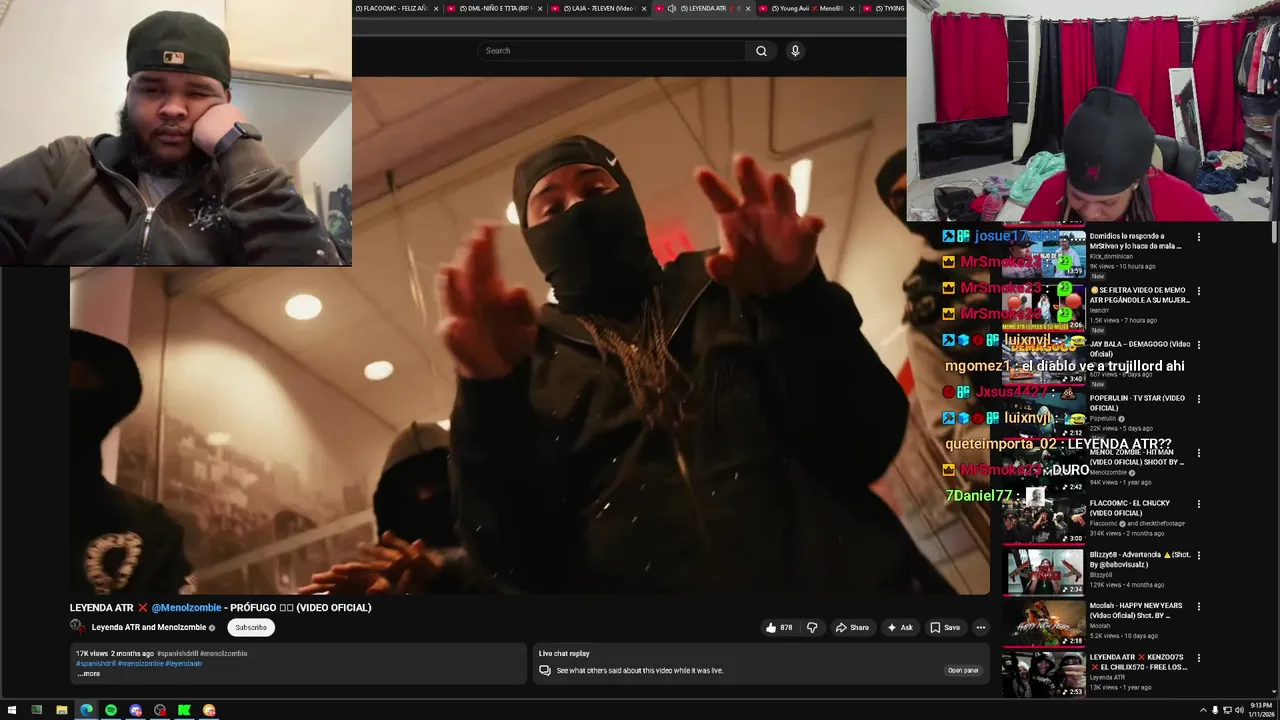Open the Ask AI button

(900, 628)
